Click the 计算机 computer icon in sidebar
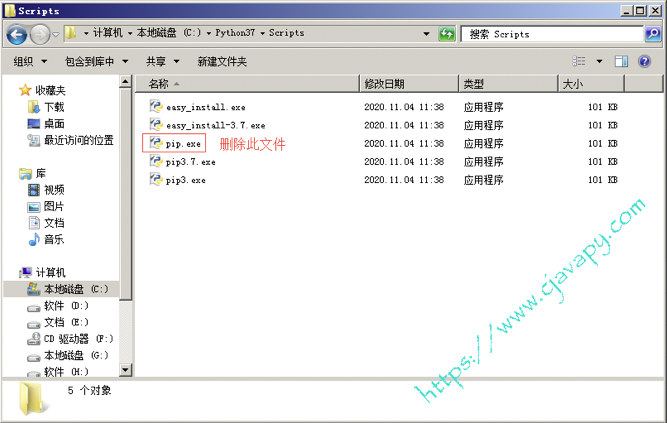 (x=26, y=272)
